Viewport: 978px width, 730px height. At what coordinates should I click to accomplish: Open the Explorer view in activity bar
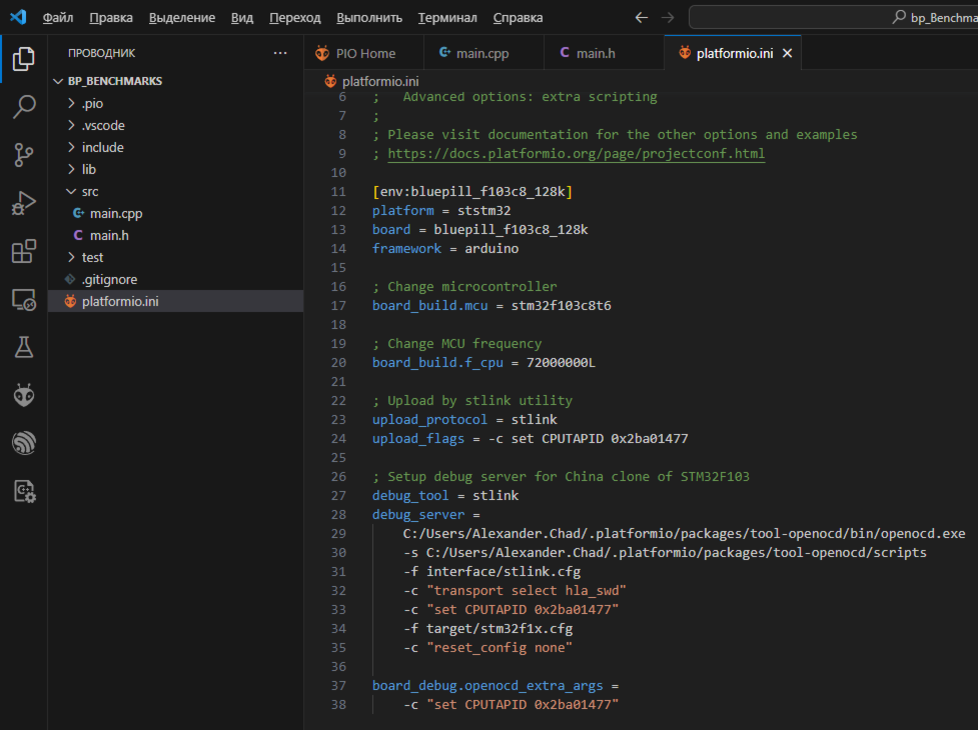click(x=24, y=59)
